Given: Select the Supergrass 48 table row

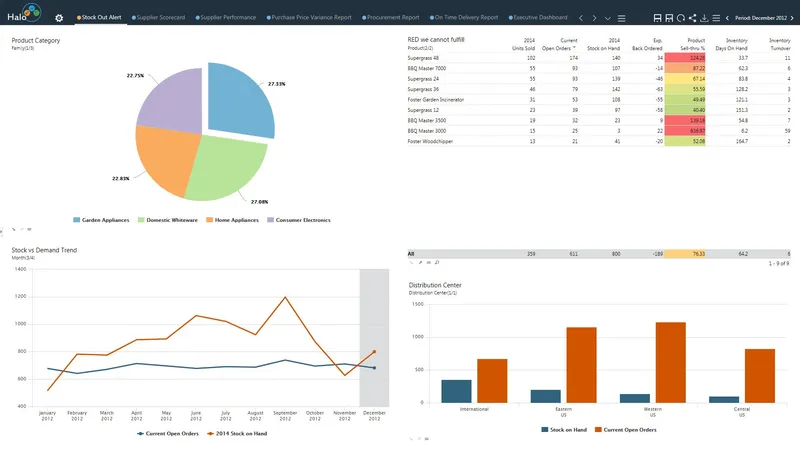Looking at the screenshot, I should click(598, 58).
